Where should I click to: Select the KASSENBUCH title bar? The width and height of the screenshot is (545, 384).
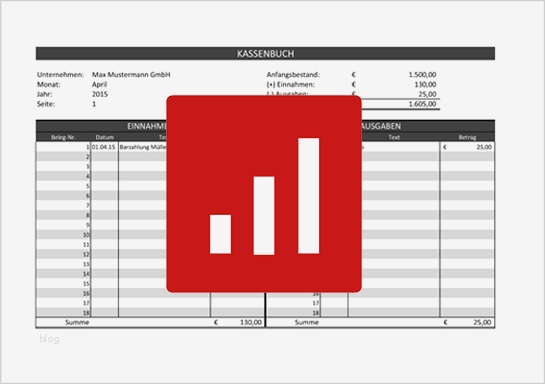click(265, 54)
